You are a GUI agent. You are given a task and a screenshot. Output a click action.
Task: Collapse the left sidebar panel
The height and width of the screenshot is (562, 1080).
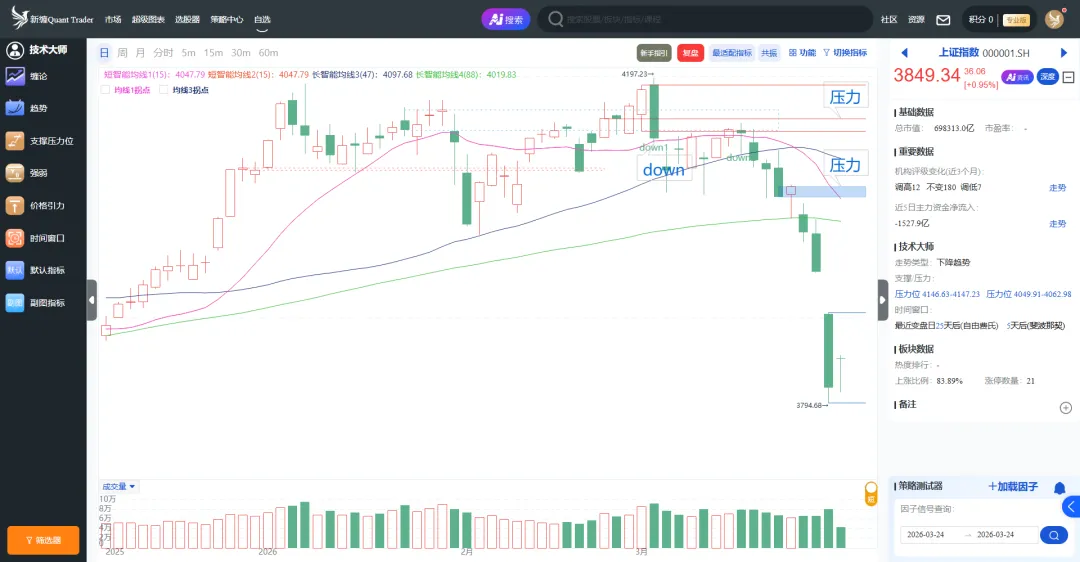coord(92,300)
